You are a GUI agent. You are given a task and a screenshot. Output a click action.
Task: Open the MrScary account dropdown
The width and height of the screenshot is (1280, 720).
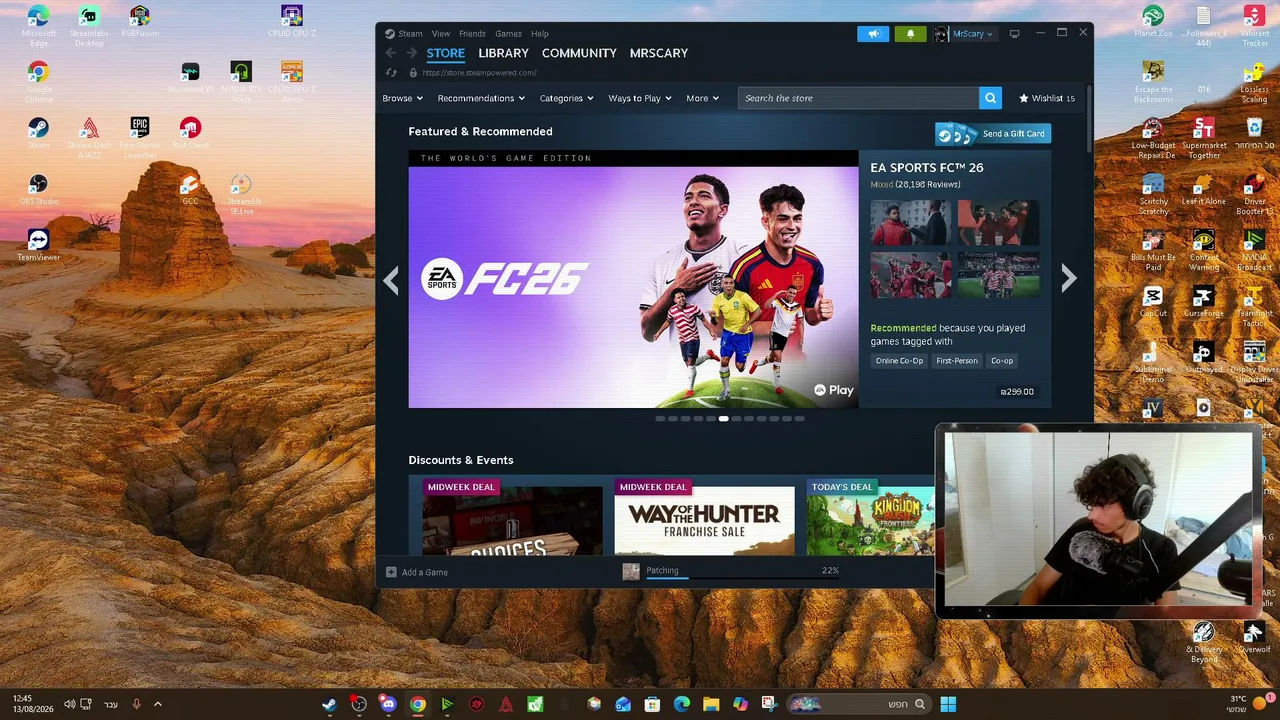964,34
